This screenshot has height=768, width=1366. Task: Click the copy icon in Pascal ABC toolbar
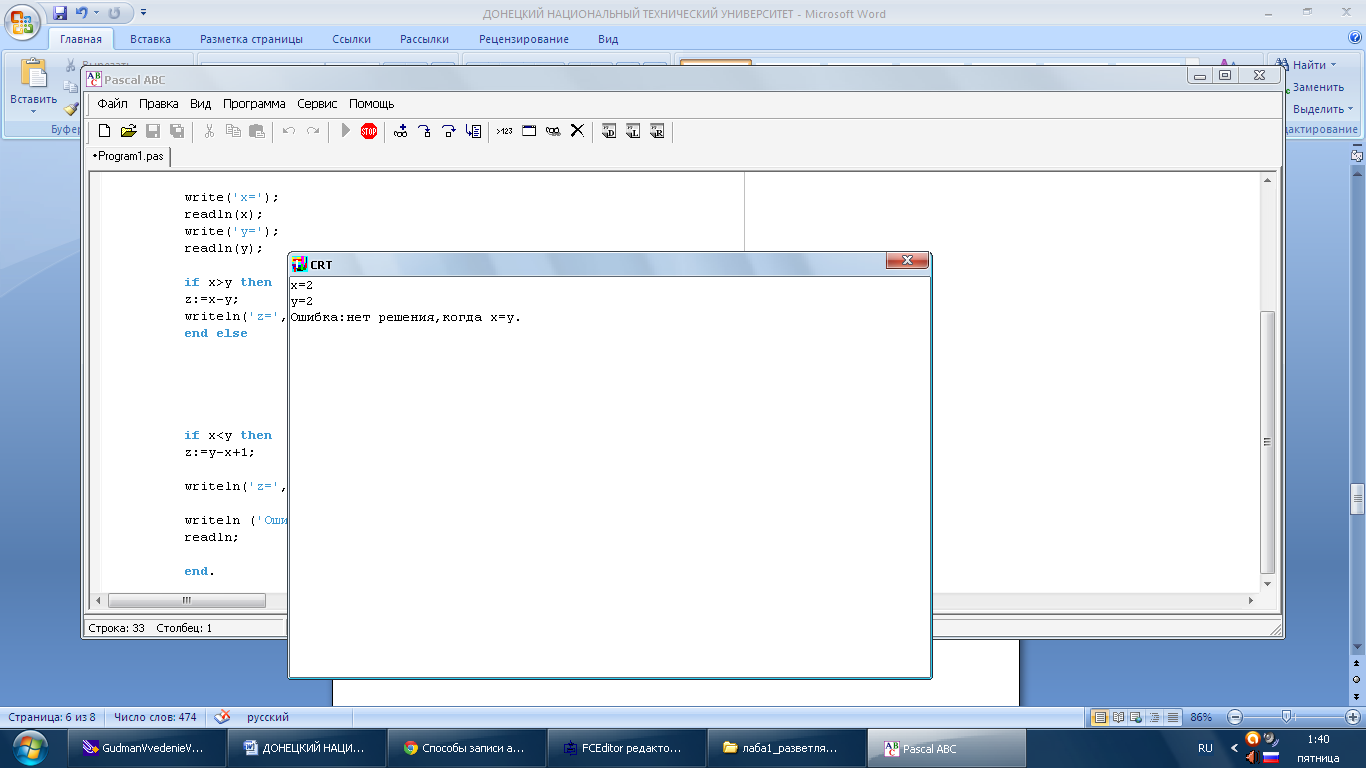pyautogui.click(x=233, y=131)
